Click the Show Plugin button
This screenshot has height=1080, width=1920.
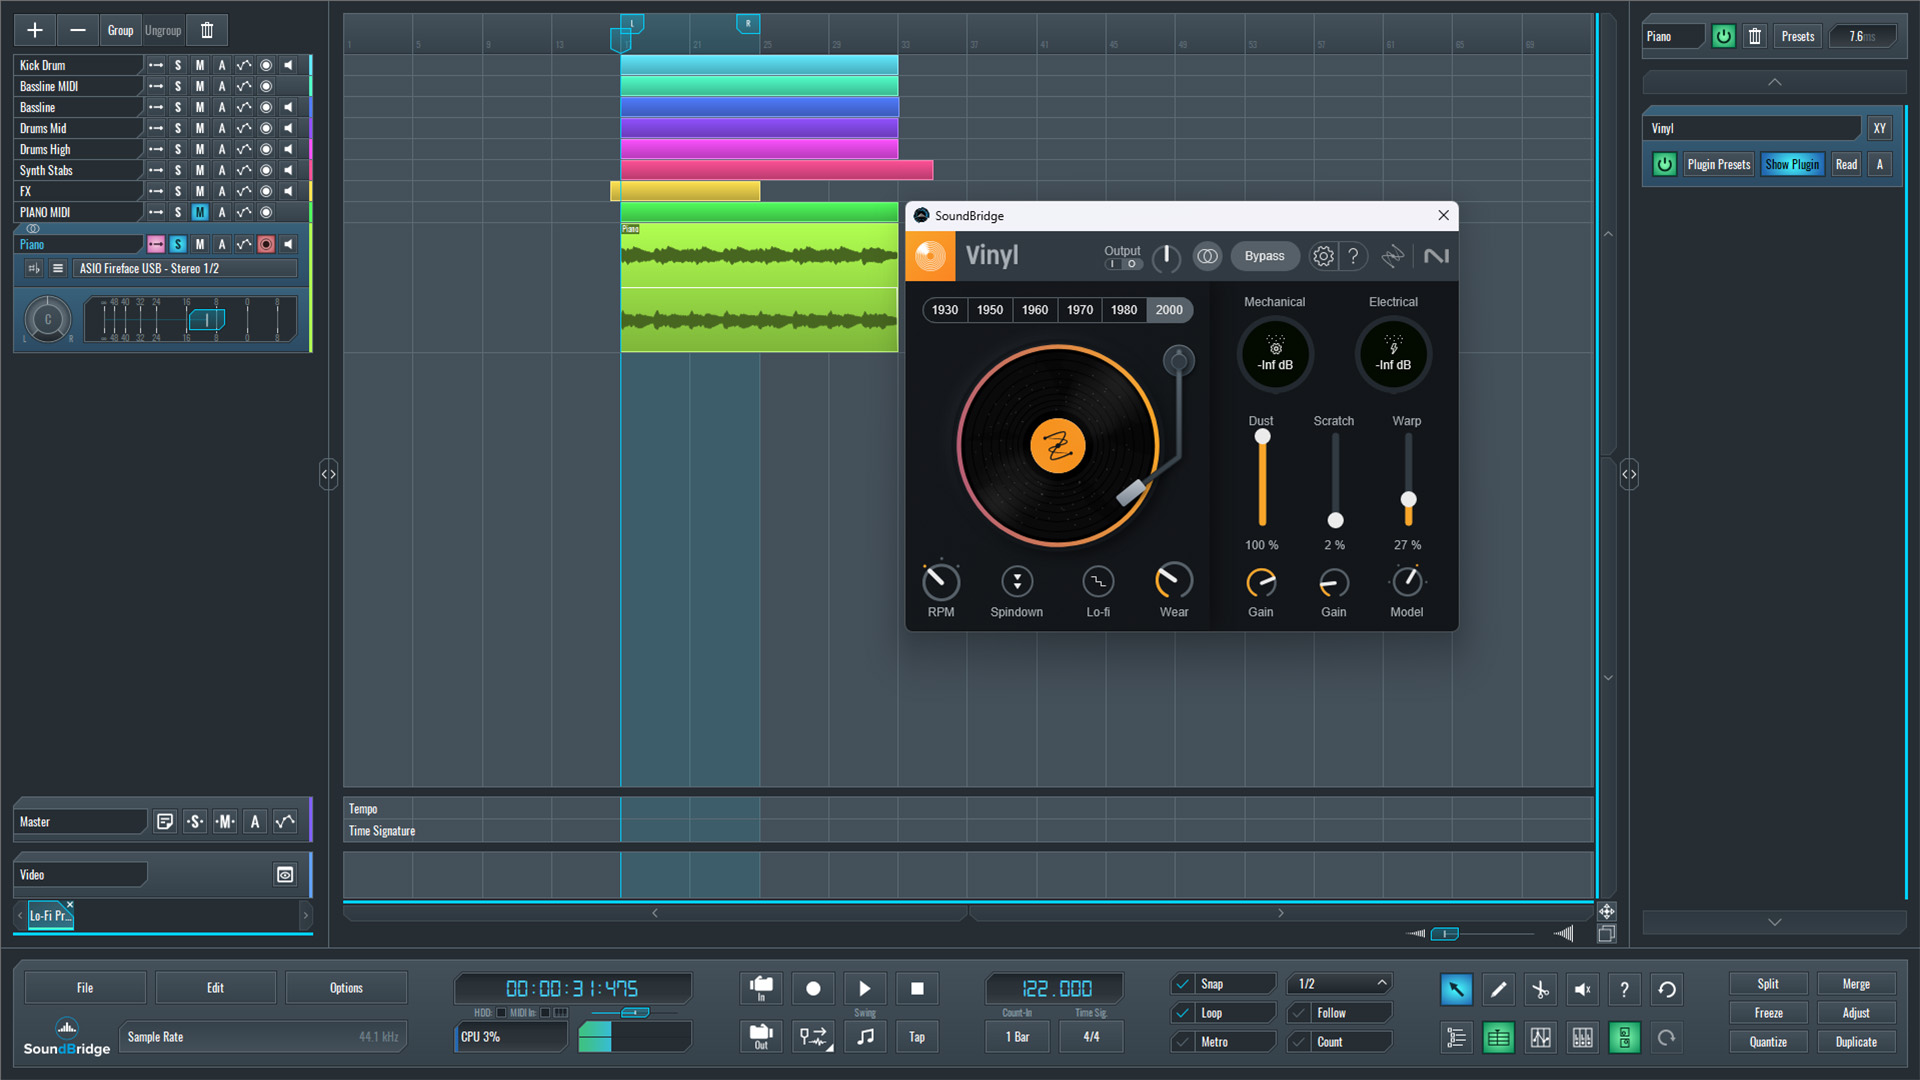tap(1792, 164)
